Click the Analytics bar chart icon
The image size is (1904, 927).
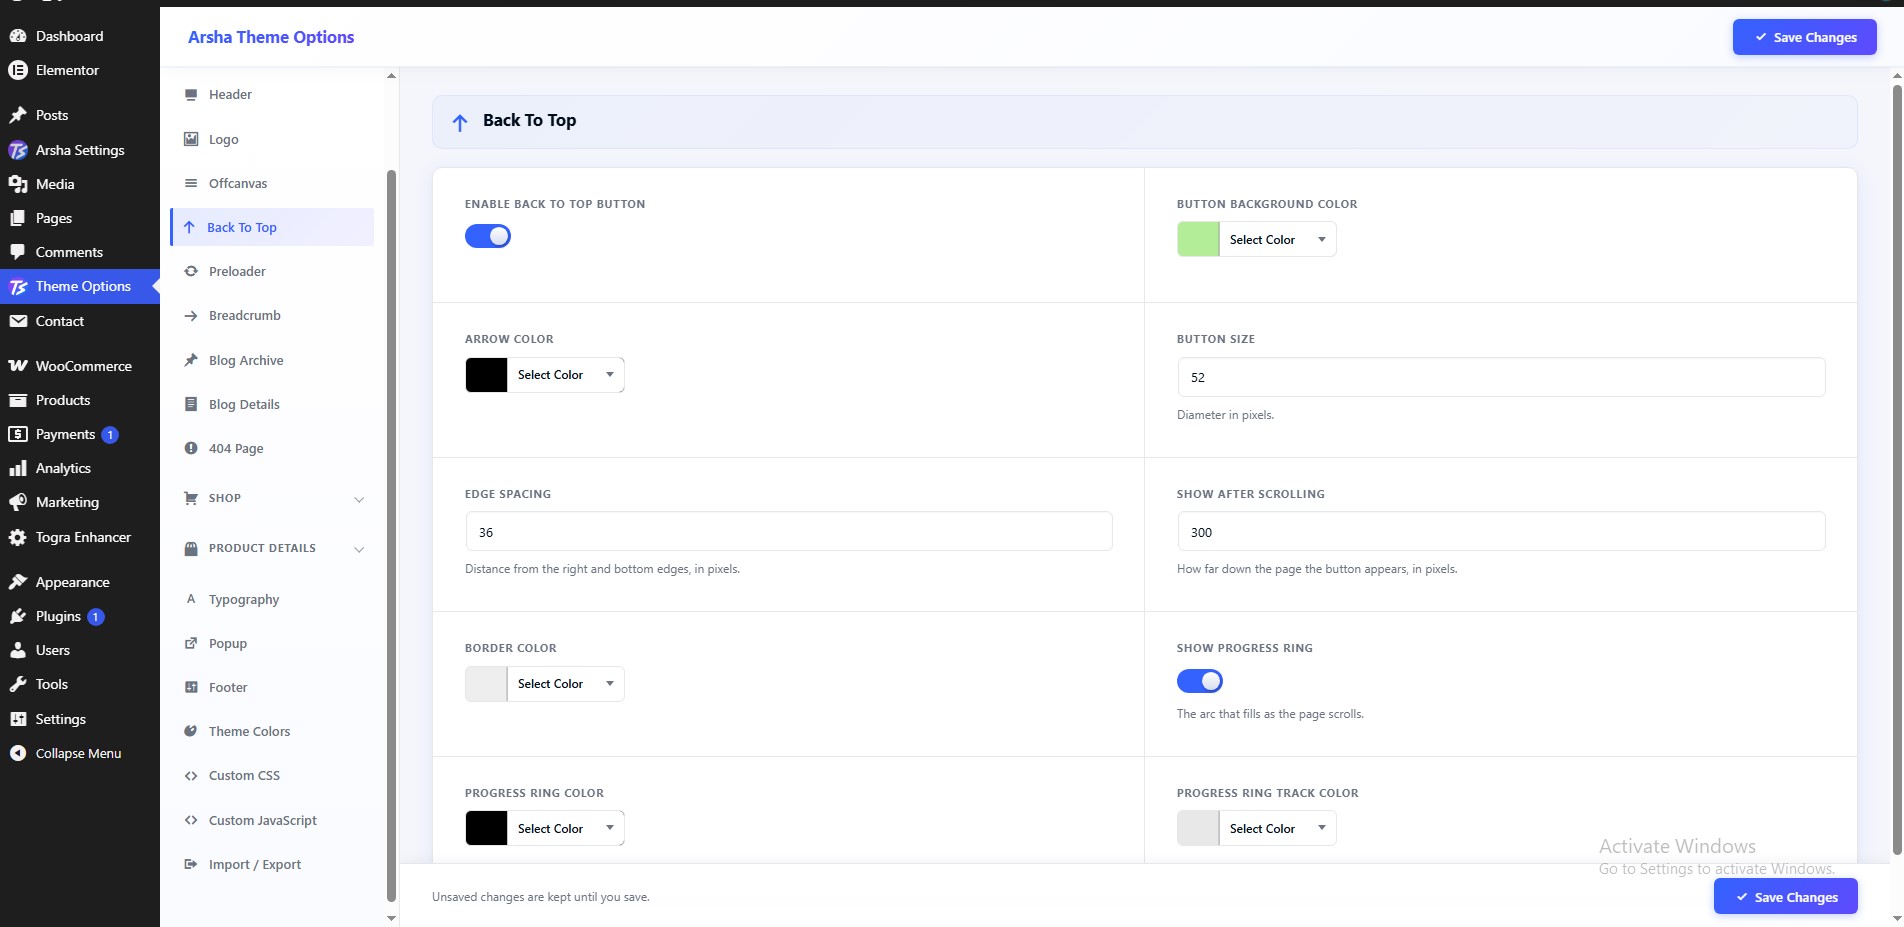(x=18, y=468)
